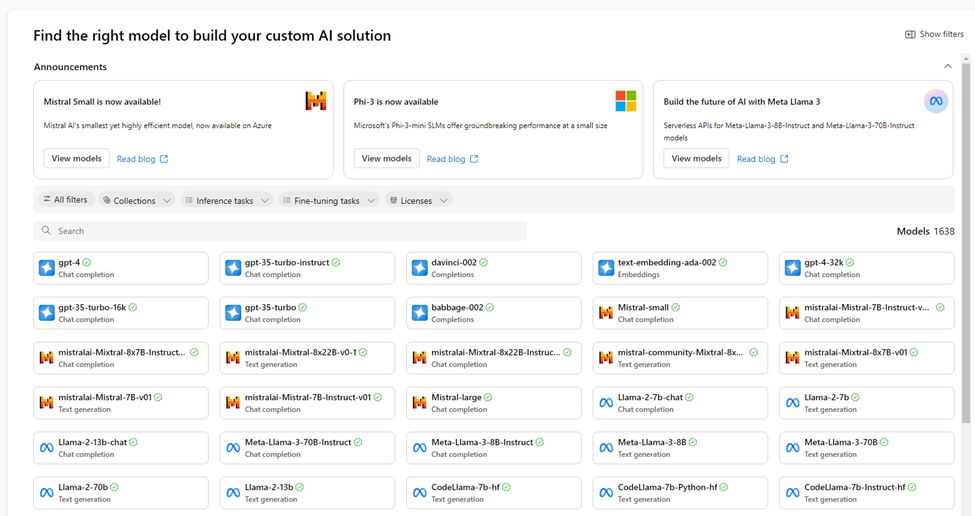Select the Llama-2-7b model name
The height and width of the screenshot is (516, 975).
pyautogui.click(x=826, y=397)
